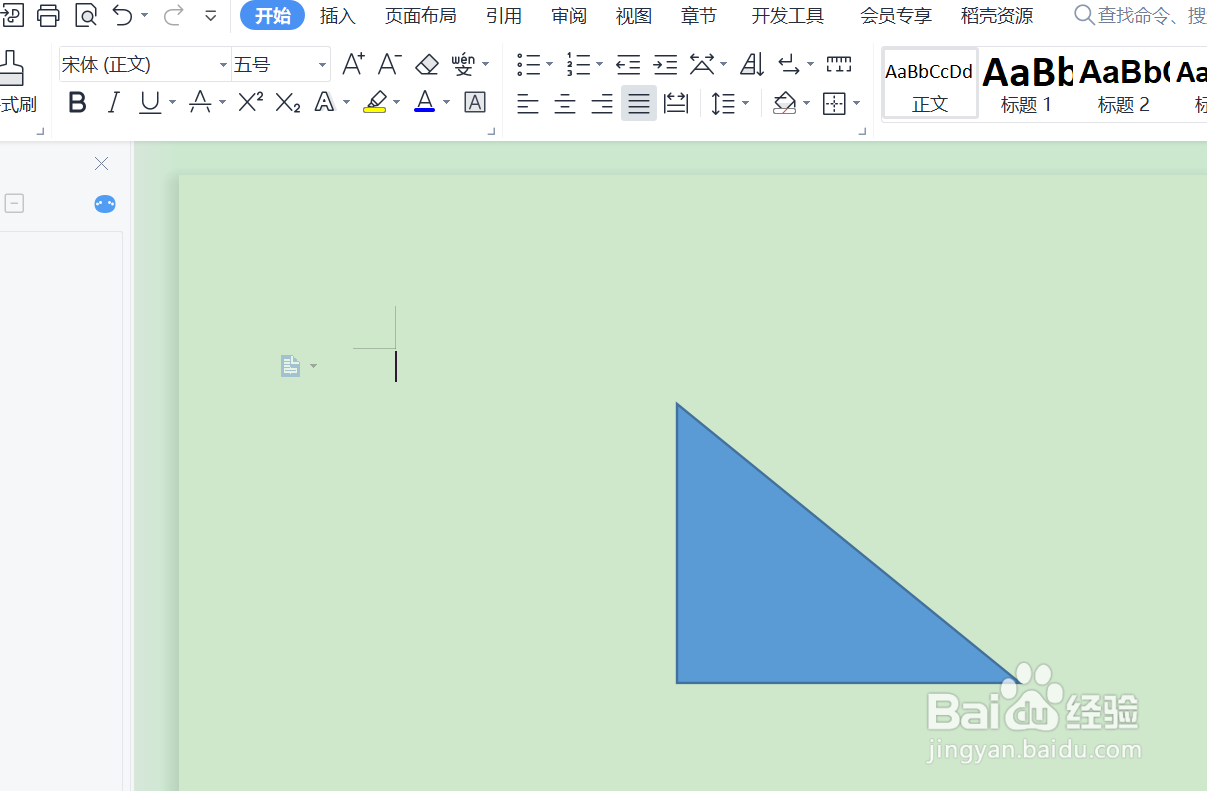
Task: Open line spacing options
Action: (723, 103)
